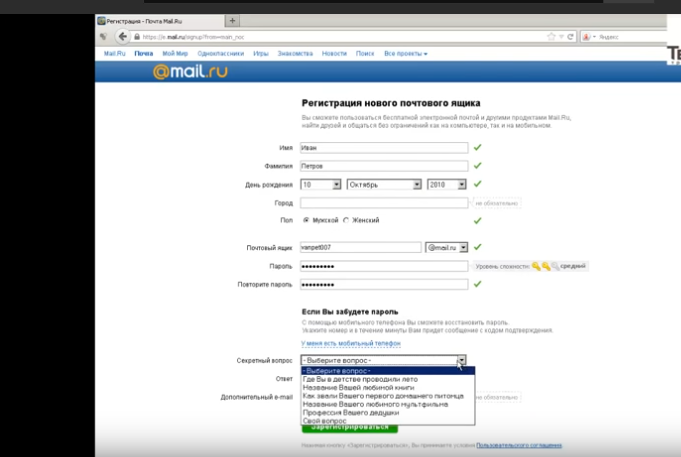Click the Registration tab favicon
Screen dimensions: 681x457
click(x=101, y=21)
